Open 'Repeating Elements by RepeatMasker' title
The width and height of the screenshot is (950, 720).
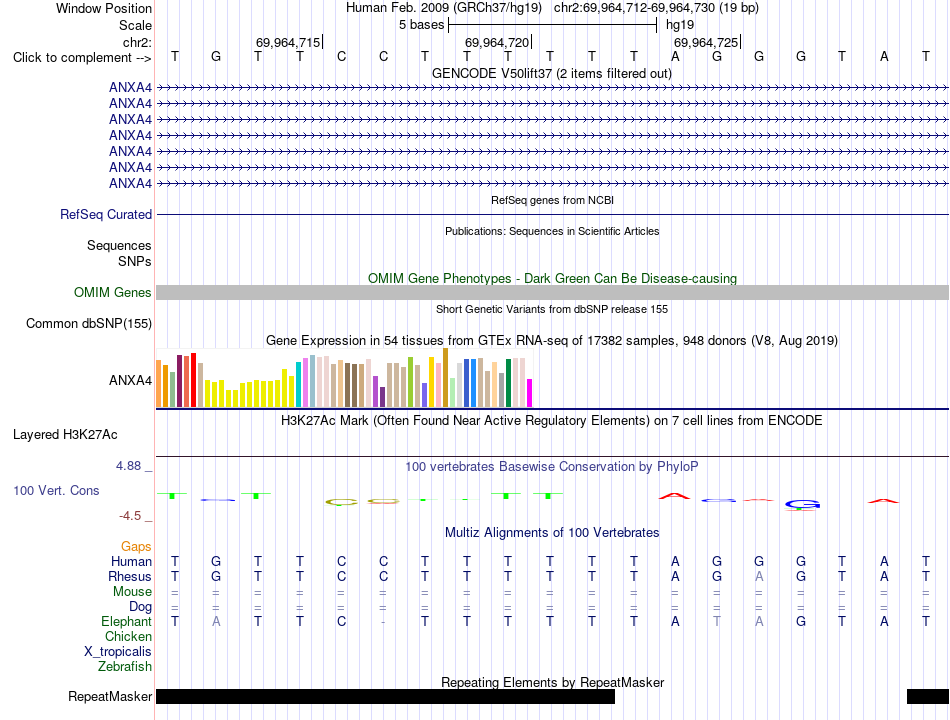pos(553,682)
